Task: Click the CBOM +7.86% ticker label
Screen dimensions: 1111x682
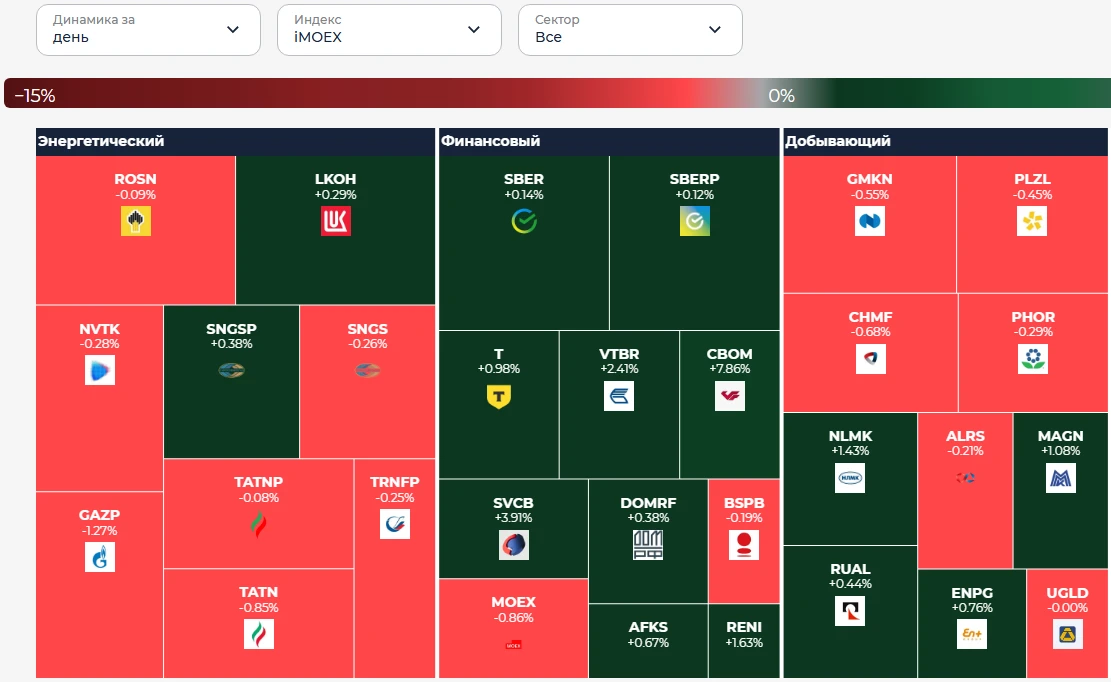Action: click(x=729, y=360)
